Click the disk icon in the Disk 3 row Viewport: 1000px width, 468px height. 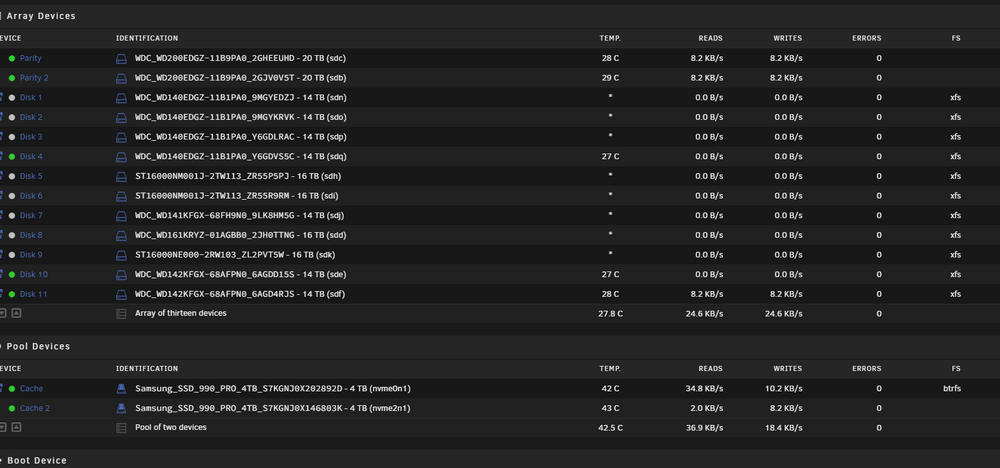pyautogui.click(x=121, y=137)
